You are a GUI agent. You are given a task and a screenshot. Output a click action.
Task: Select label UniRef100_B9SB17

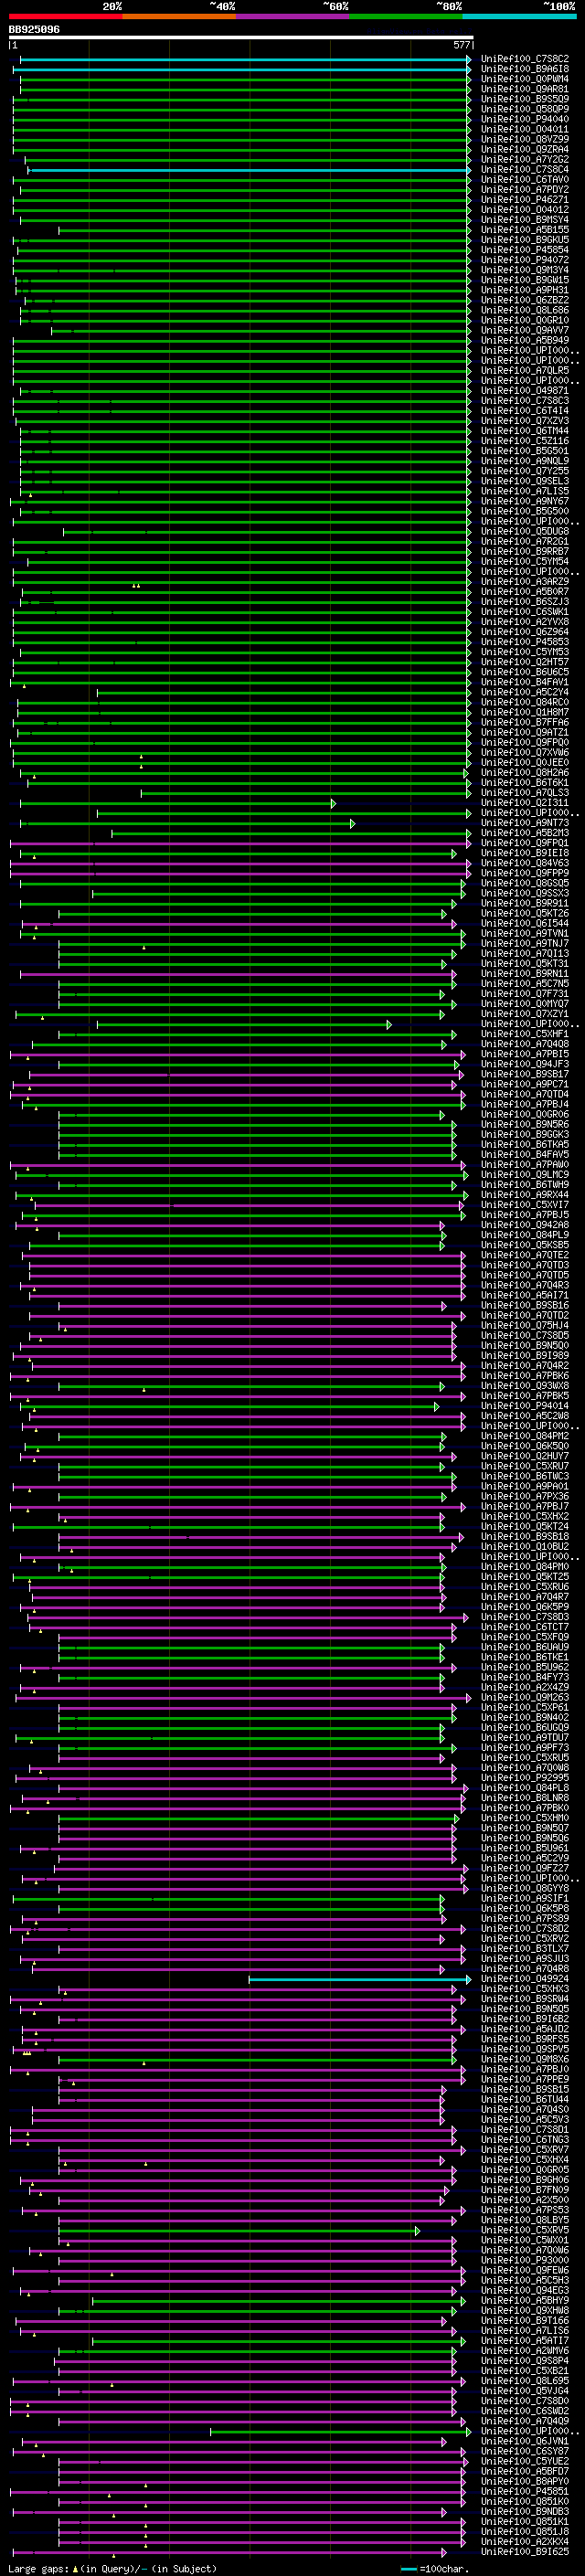[x=525, y=1075]
